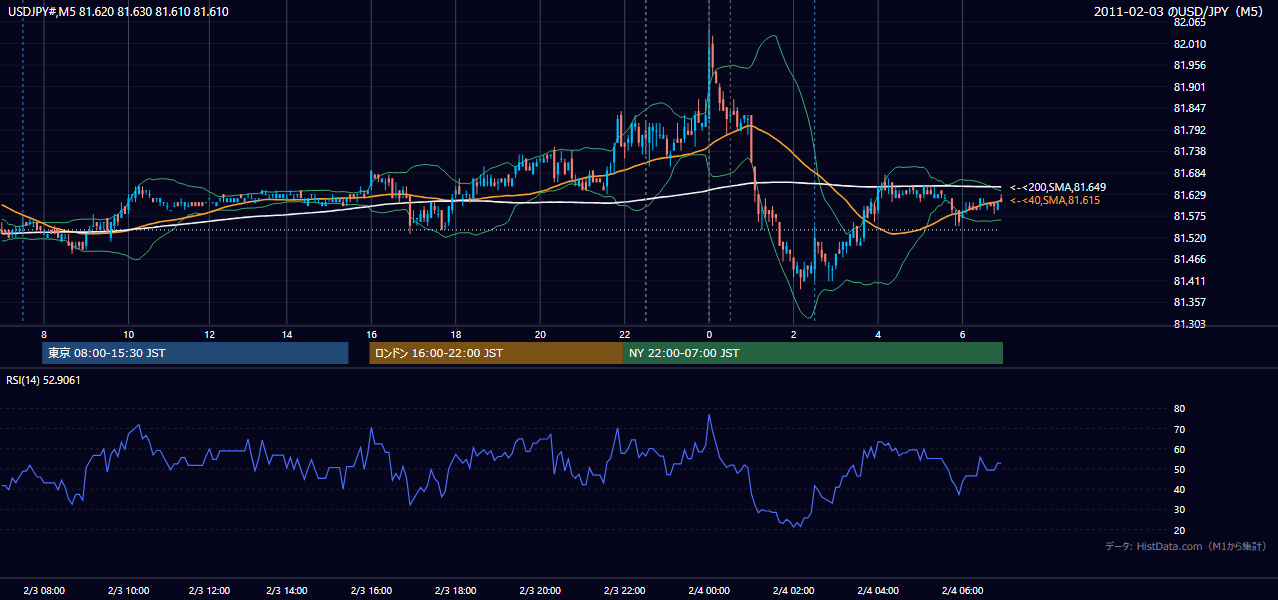This screenshot has width=1278, height=600.
Task: Click price axis value 81.575
Action: point(1189,216)
